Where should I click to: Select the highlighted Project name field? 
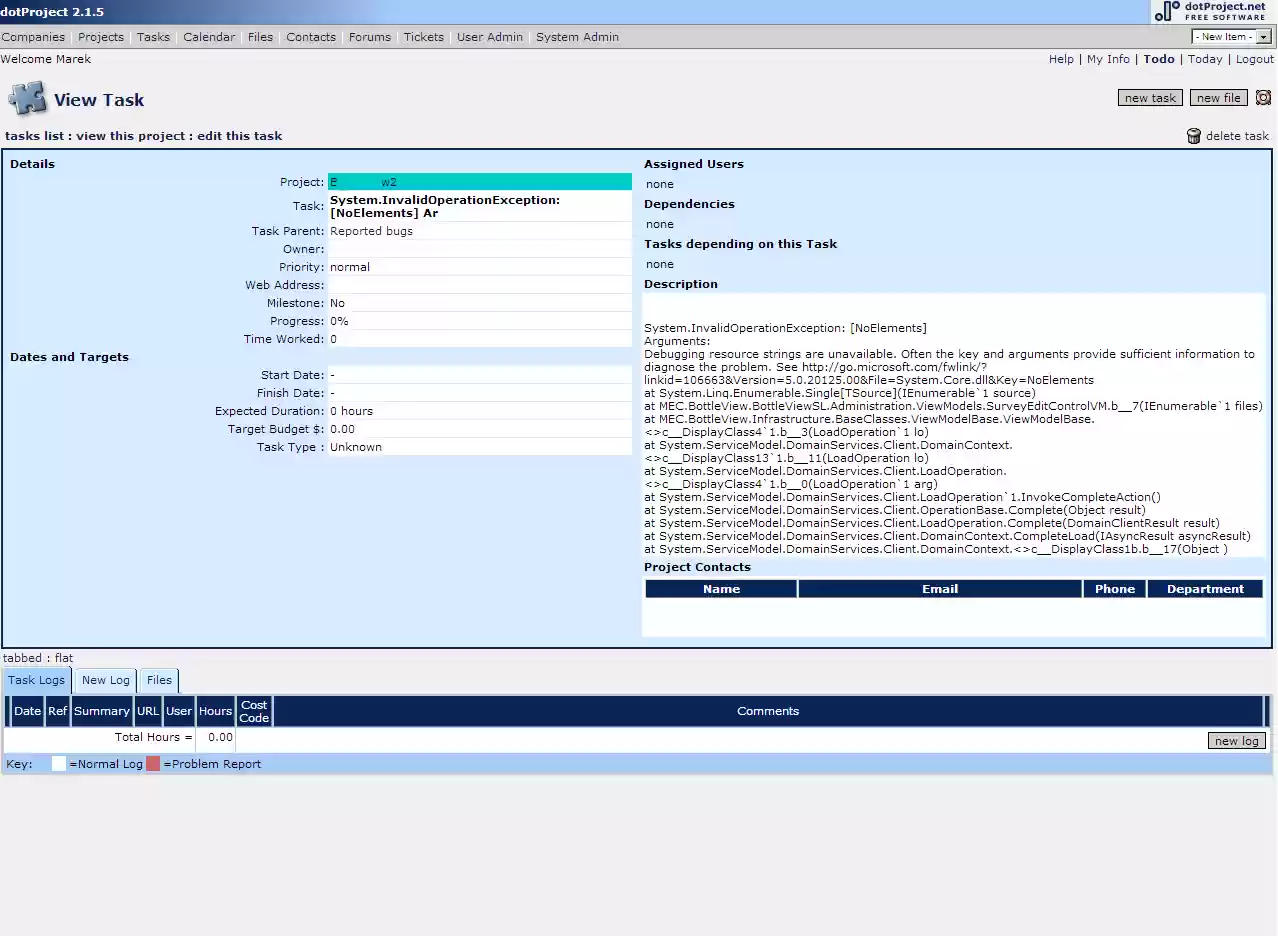[480, 181]
